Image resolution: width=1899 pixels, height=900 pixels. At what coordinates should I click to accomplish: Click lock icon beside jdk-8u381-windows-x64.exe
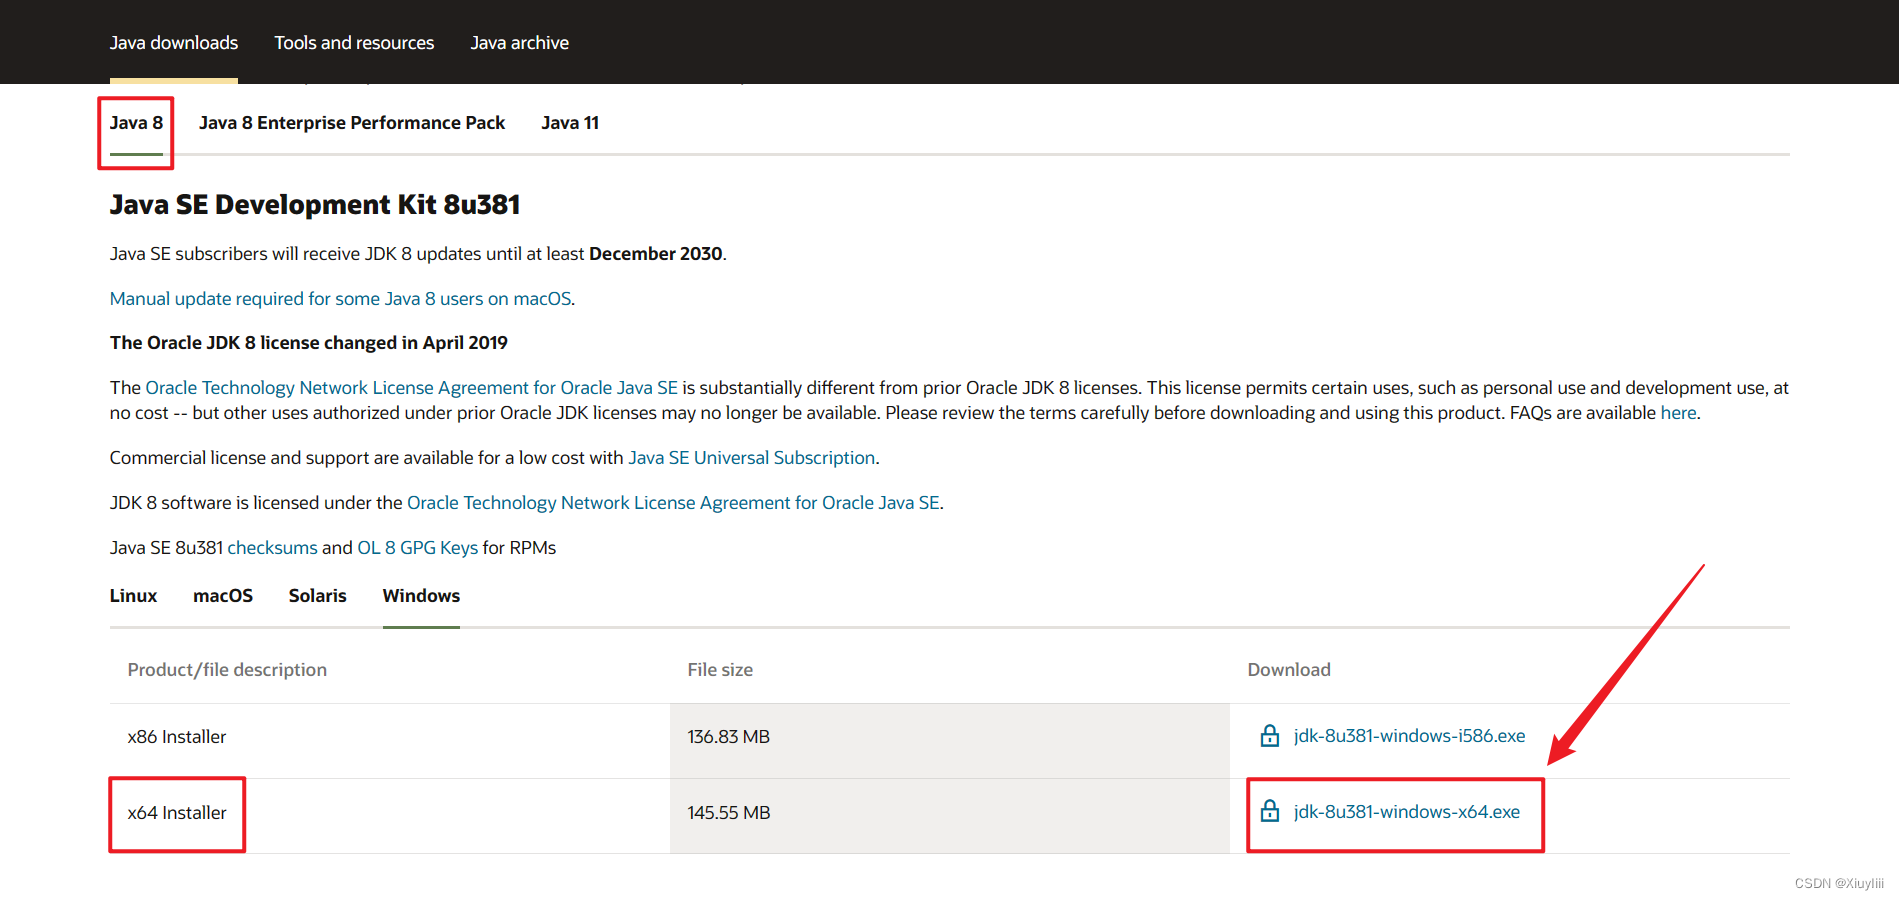pyautogui.click(x=1269, y=811)
